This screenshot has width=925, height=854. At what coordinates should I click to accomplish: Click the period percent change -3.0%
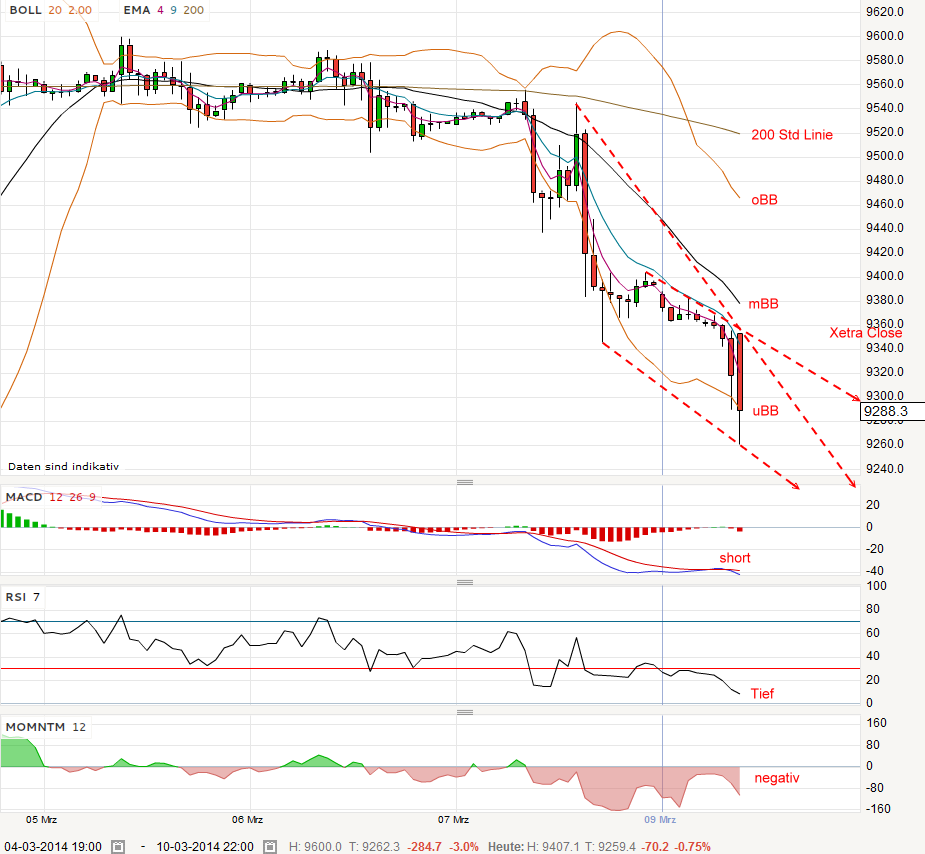tap(464, 847)
